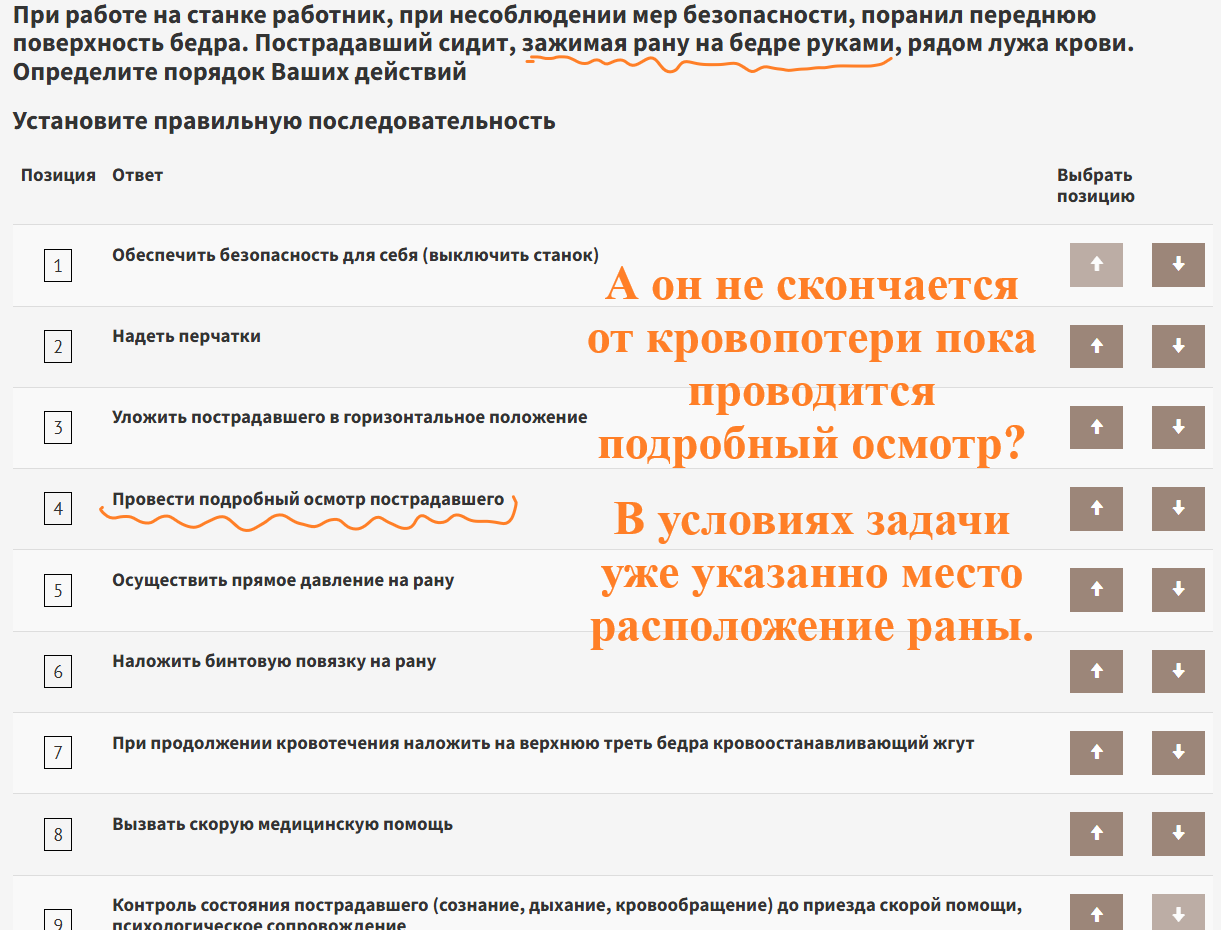Select position number box 3

pyautogui.click(x=58, y=428)
